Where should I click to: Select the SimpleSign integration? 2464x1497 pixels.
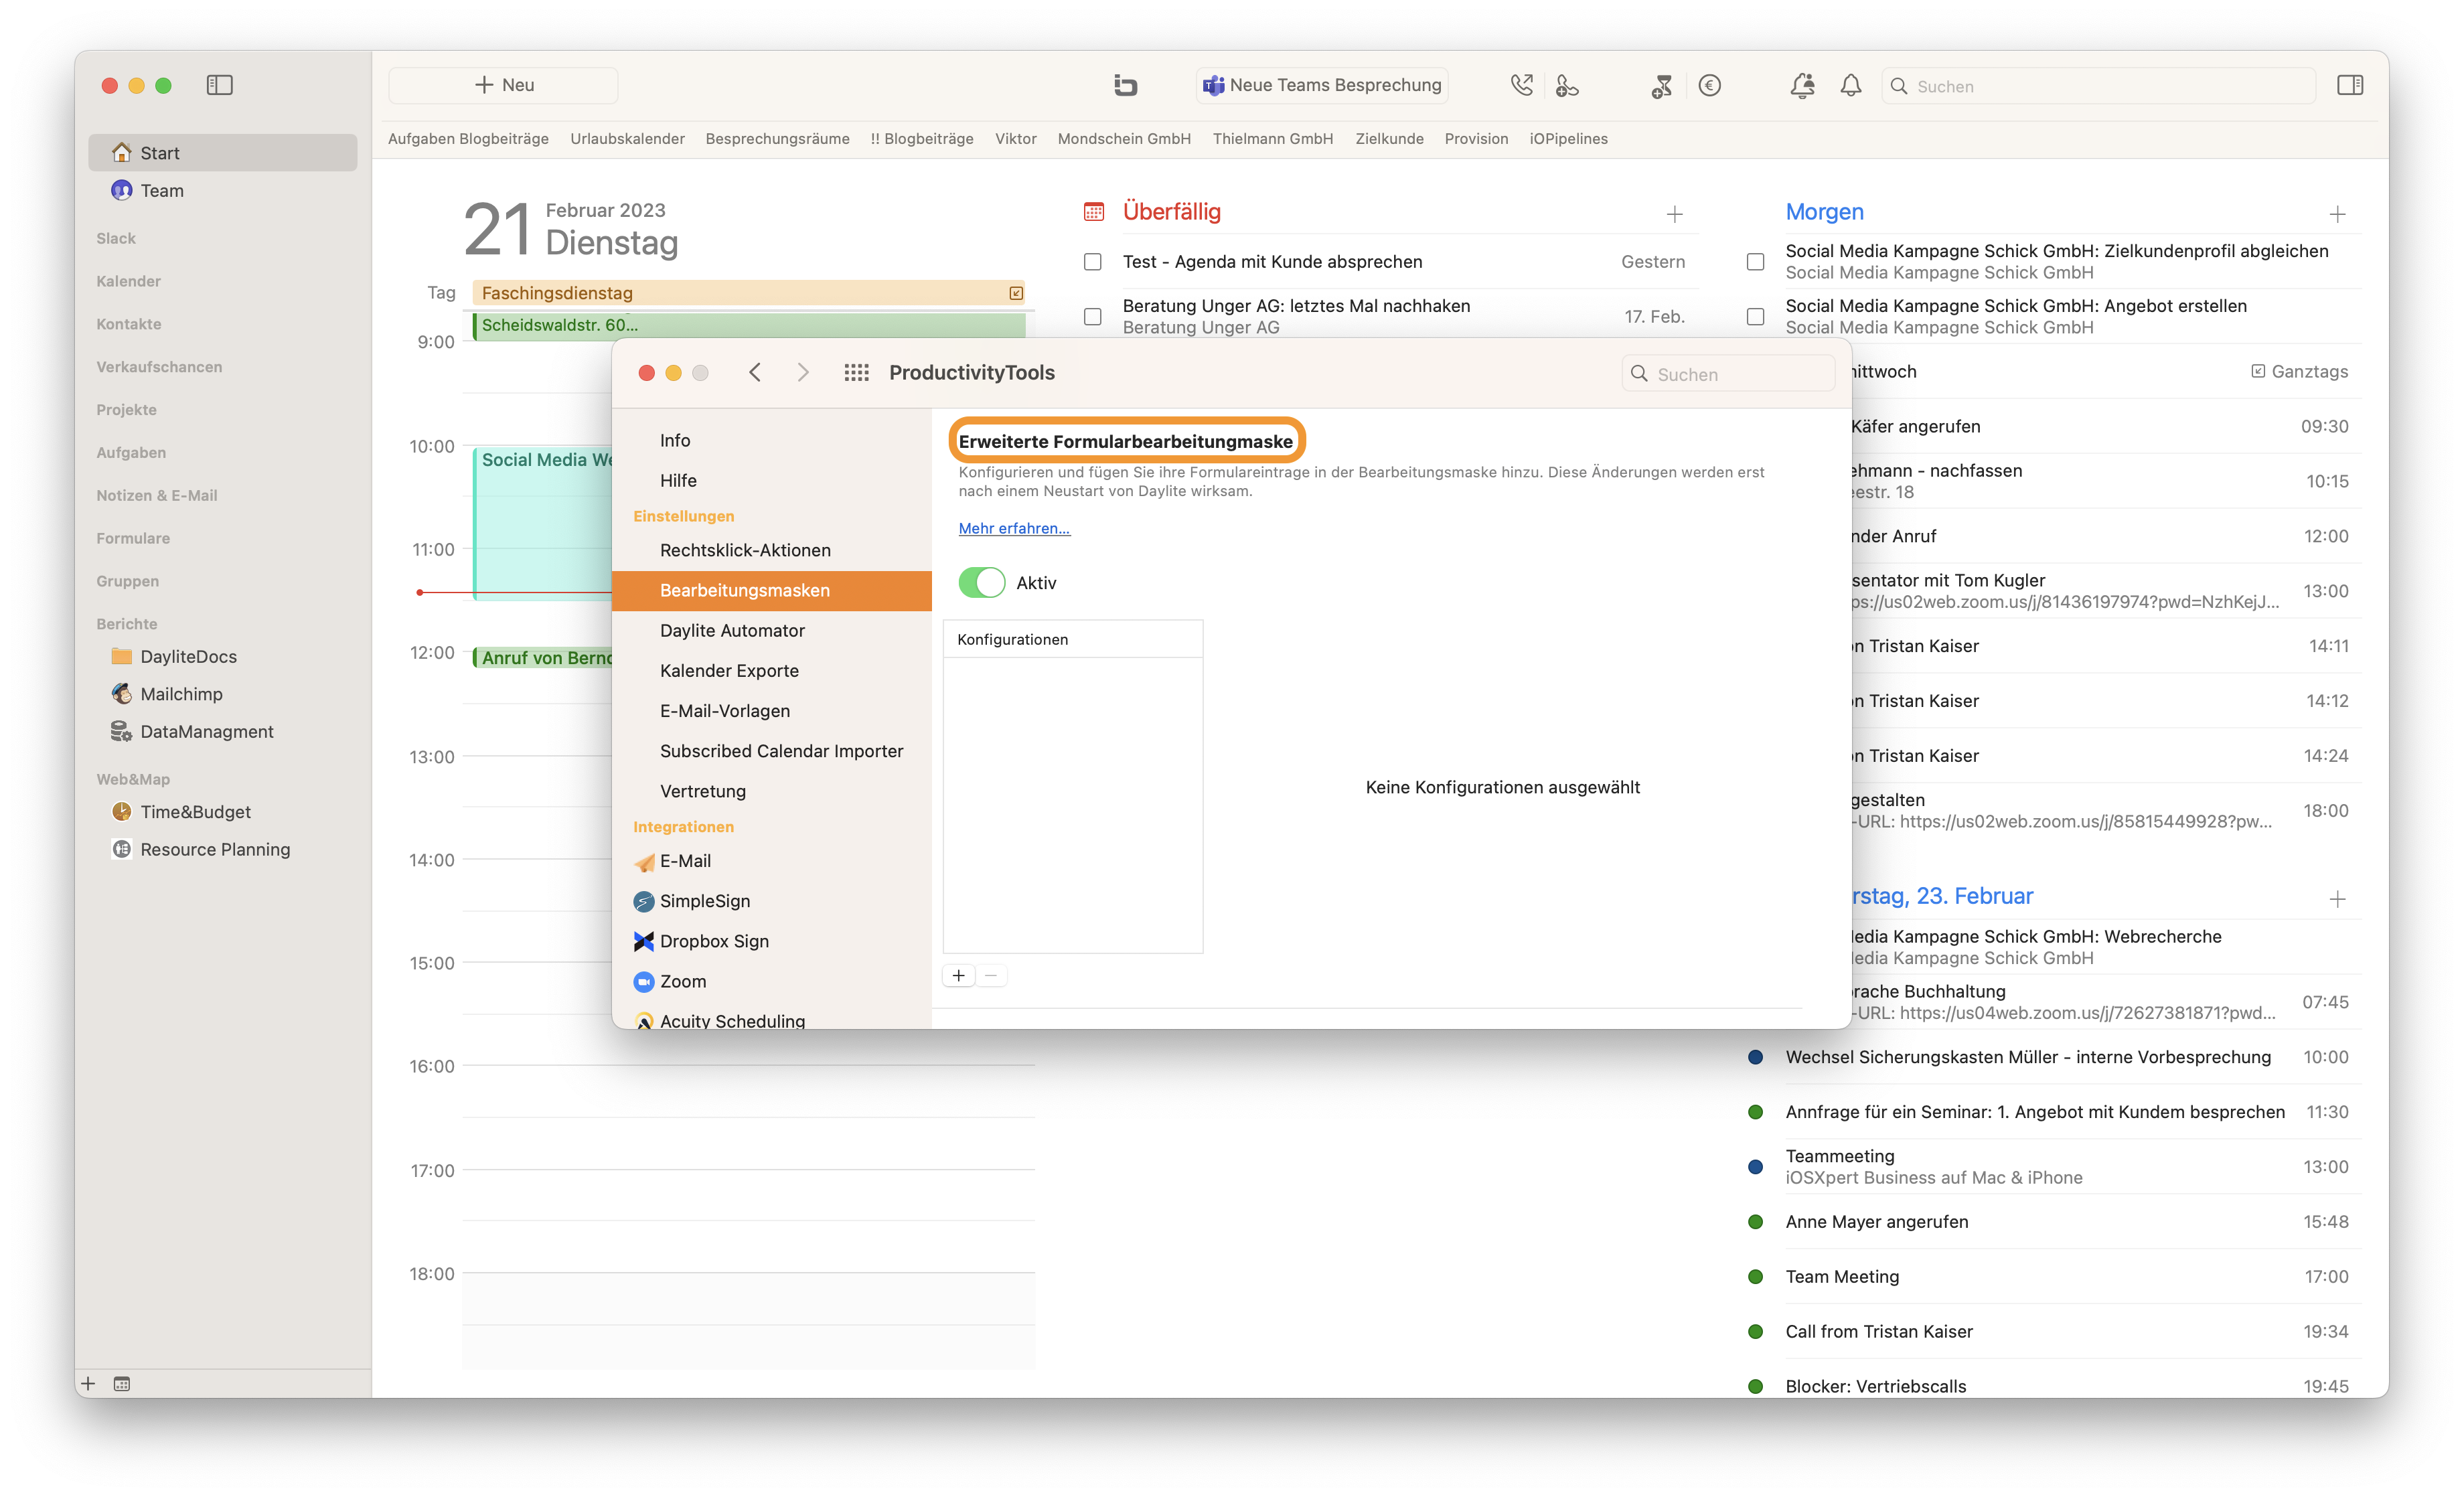704,901
